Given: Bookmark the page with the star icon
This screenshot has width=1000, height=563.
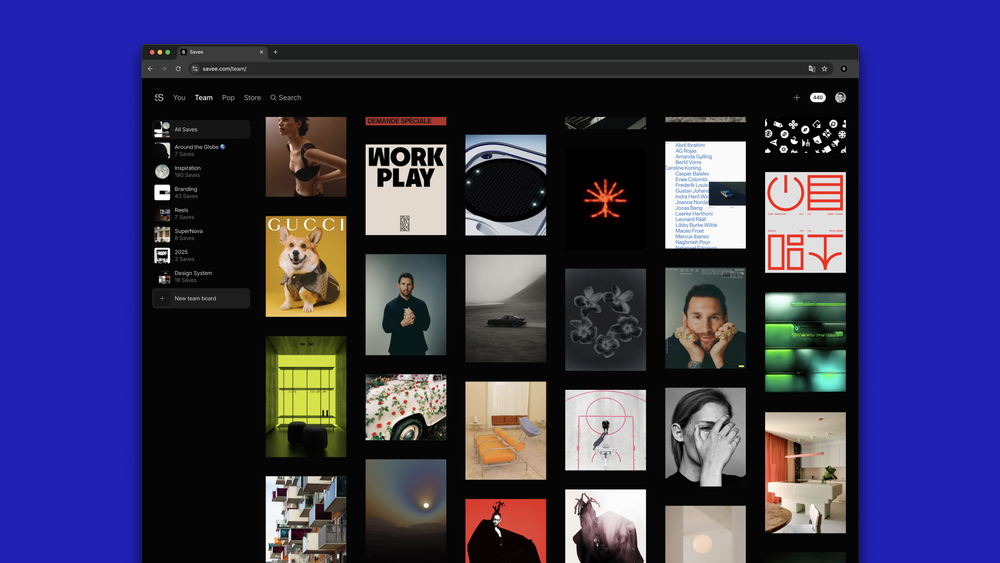Looking at the screenshot, I should tap(825, 69).
